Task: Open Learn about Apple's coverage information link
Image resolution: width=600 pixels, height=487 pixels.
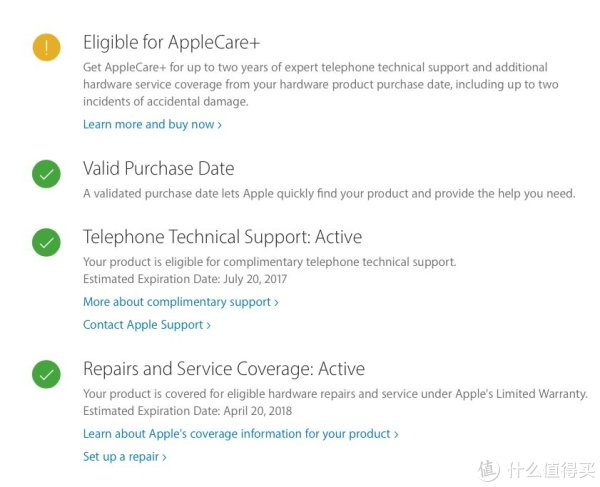Action: pyautogui.click(x=241, y=434)
